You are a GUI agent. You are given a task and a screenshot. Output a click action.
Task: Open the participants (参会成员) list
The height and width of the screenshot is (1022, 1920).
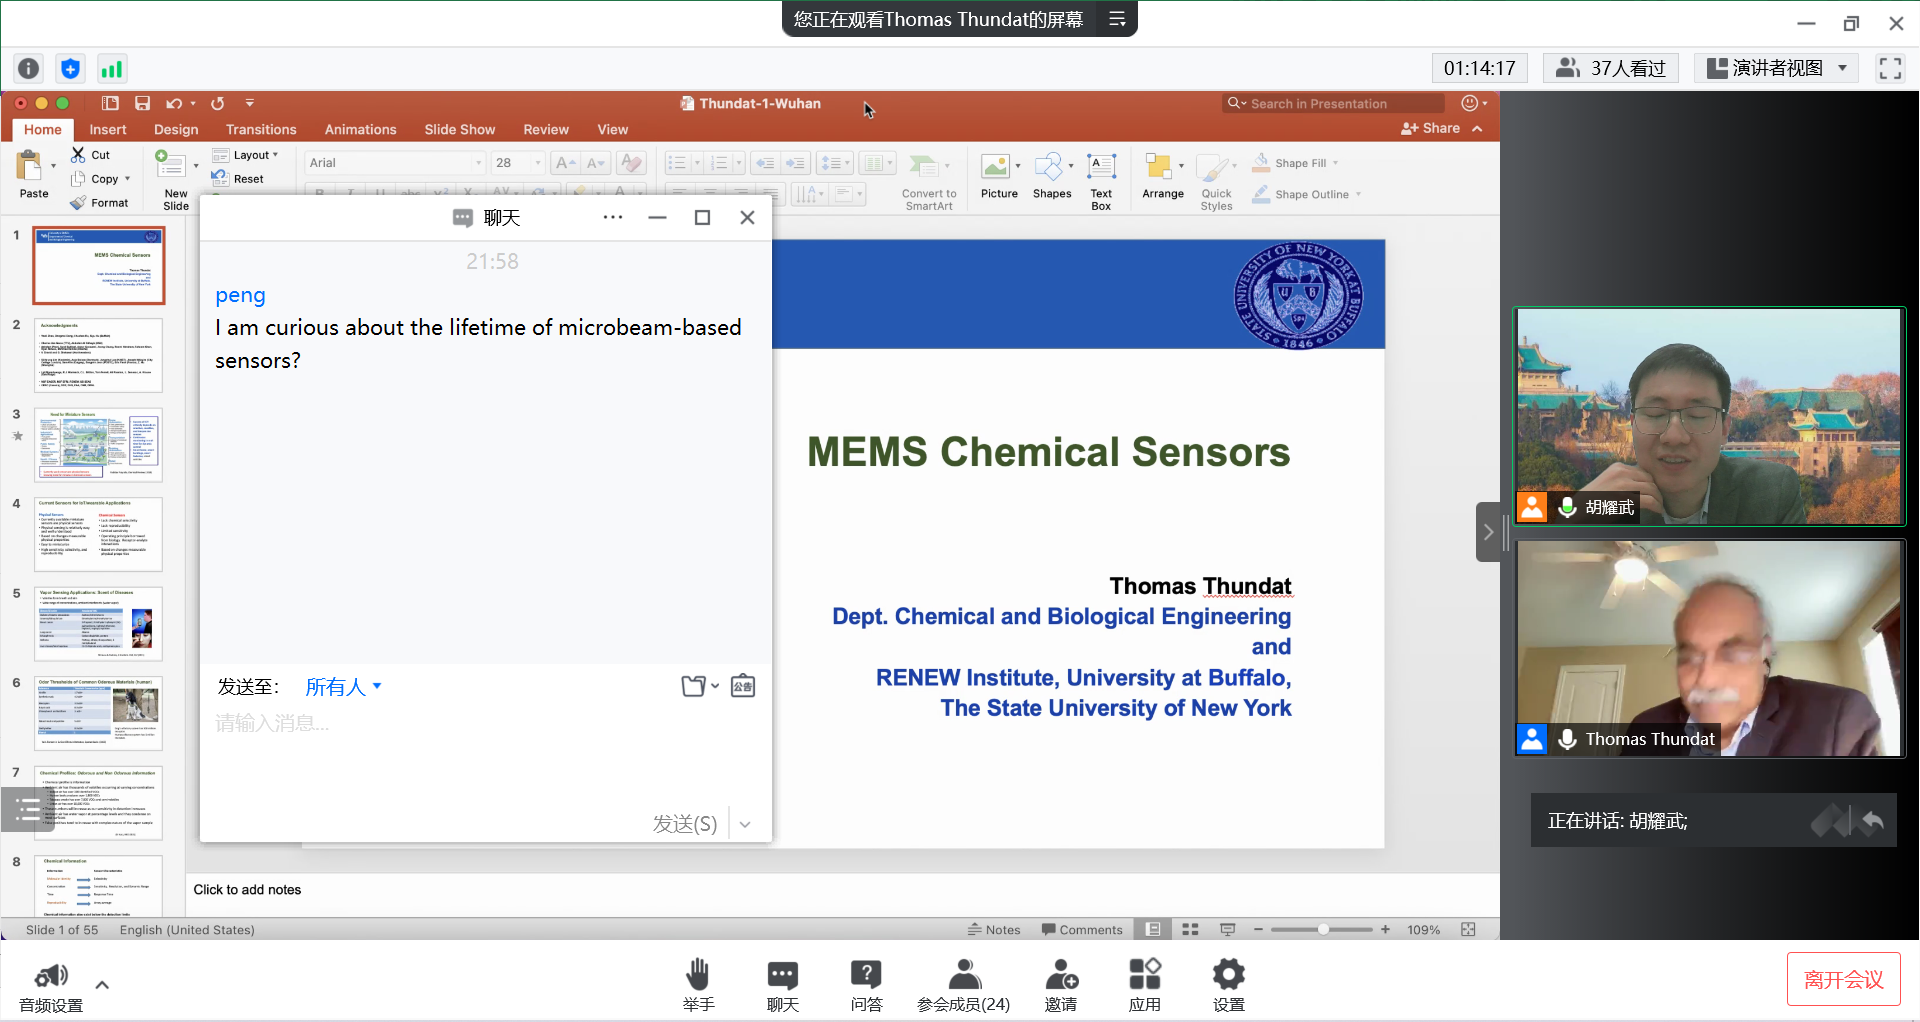click(963, 975)
